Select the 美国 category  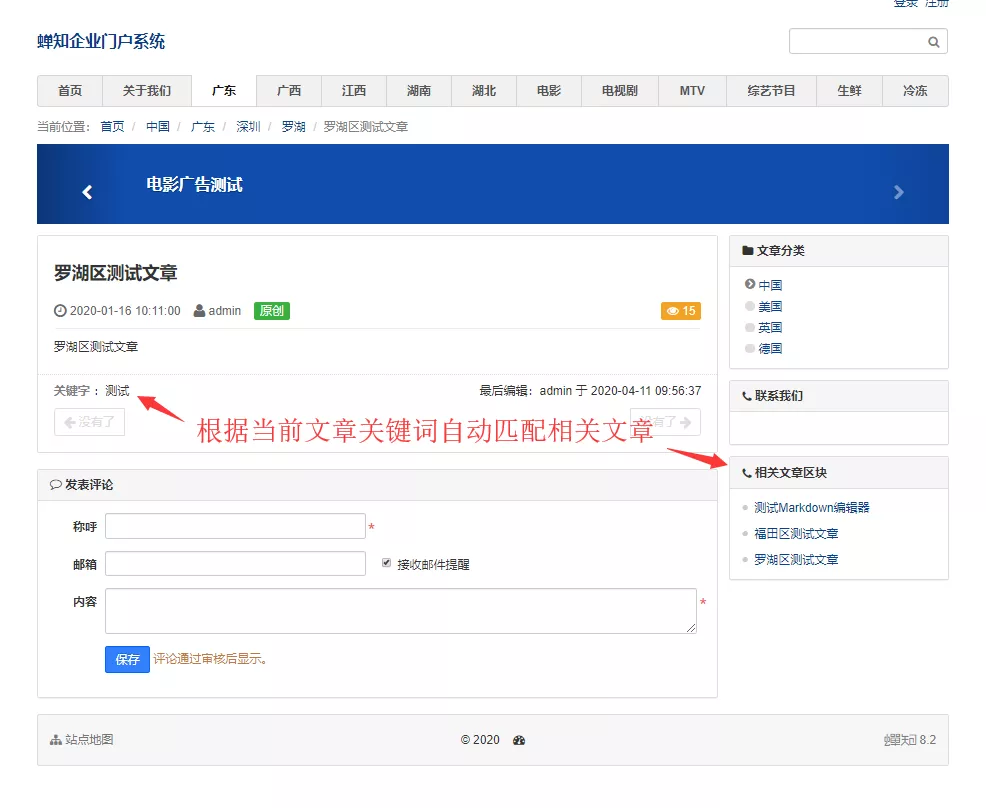pos(769,306)
